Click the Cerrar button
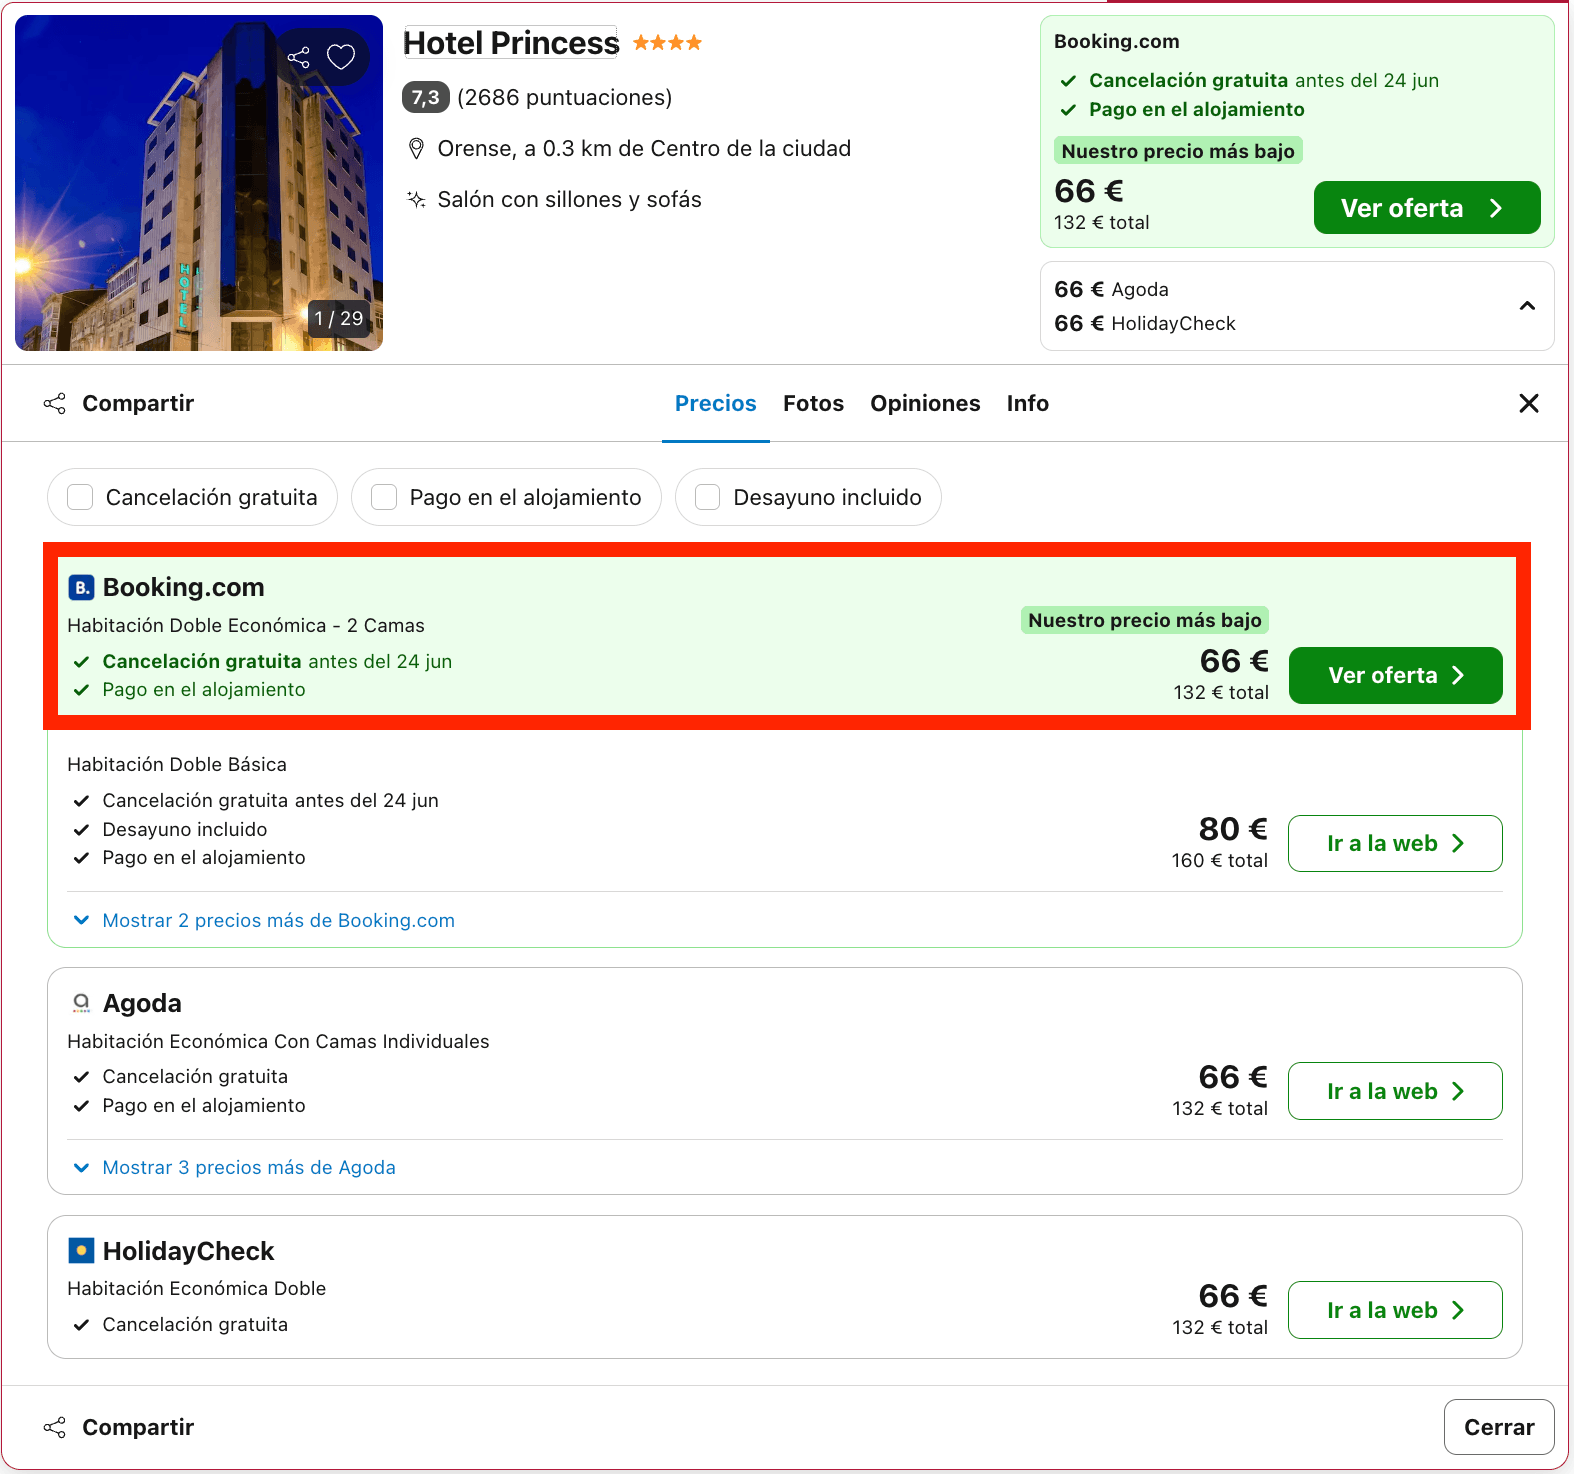1574x1474 pixels. (1498, 1427)
